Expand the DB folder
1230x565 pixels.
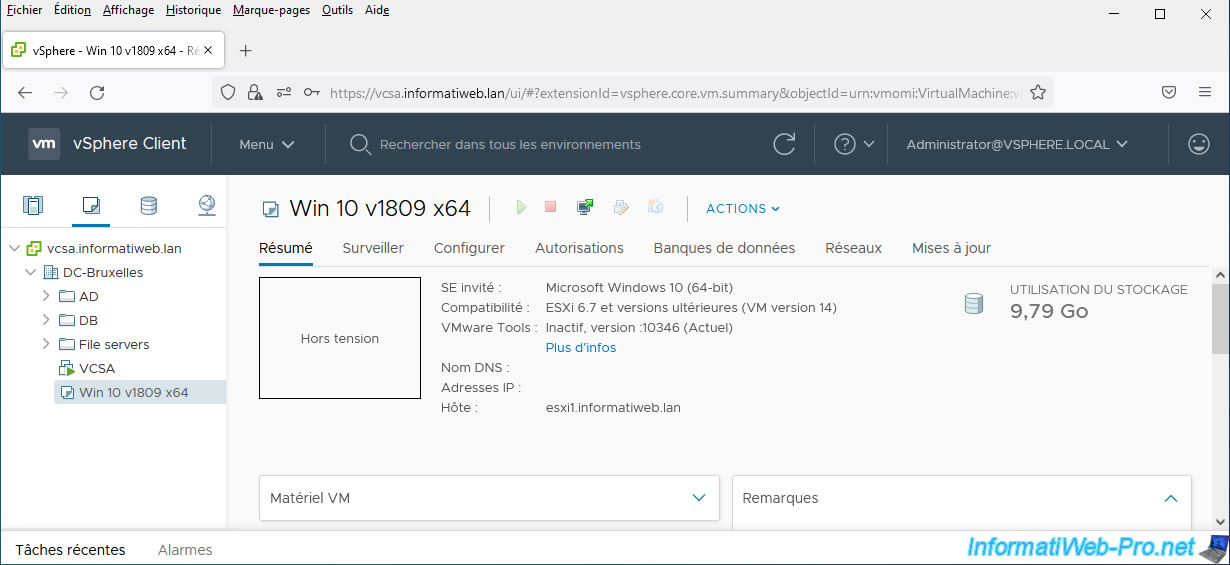[x=46, y=320]
